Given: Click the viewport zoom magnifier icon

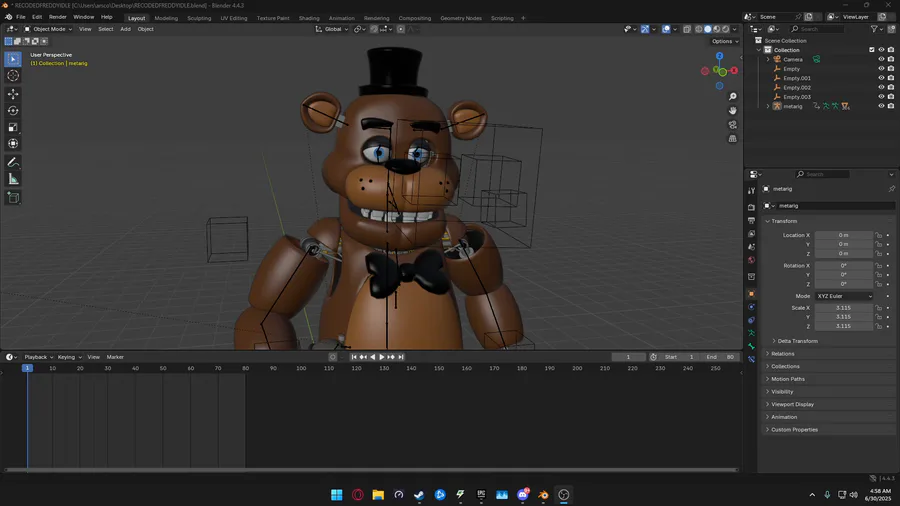Looking at the screenshot, I should (732, 97).
